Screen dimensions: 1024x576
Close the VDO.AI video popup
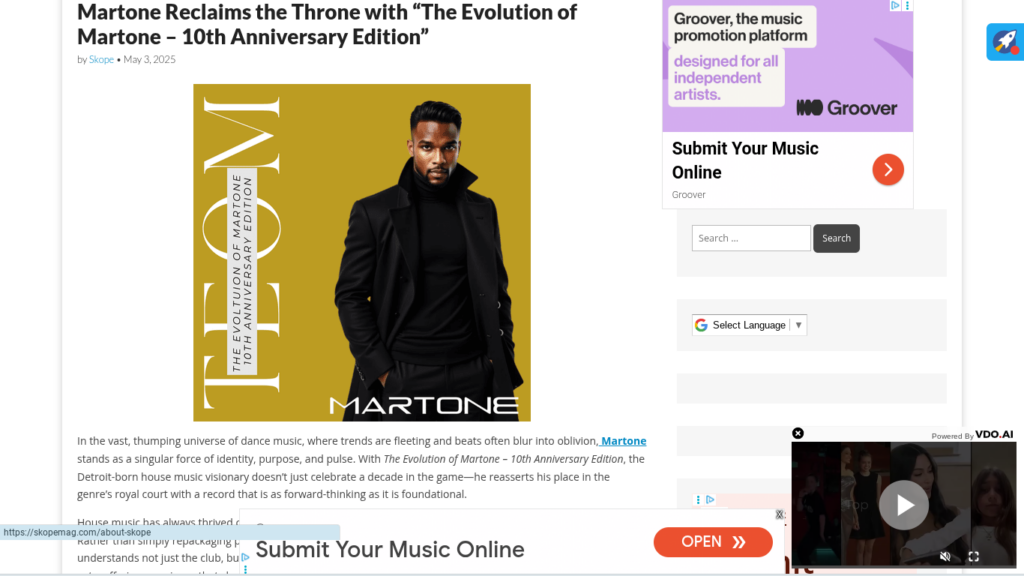(x=798, y=434)
